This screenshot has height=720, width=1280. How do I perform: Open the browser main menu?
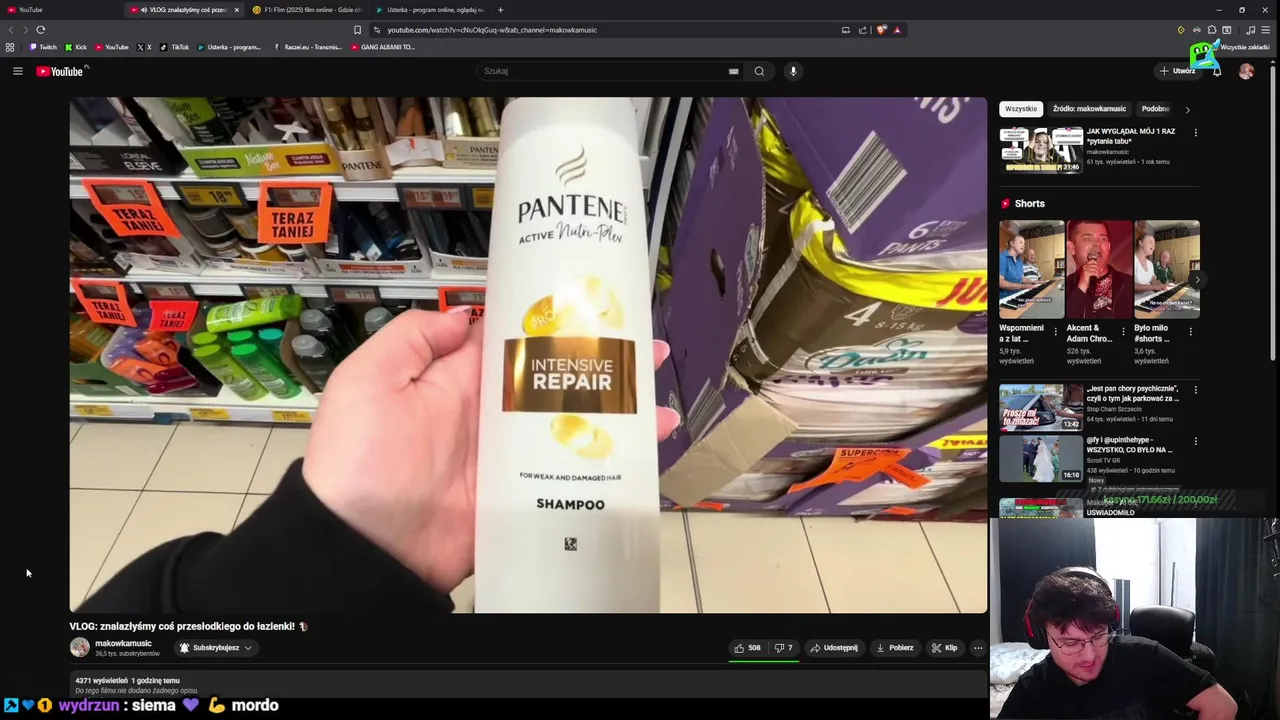[x=1265, y=30]
